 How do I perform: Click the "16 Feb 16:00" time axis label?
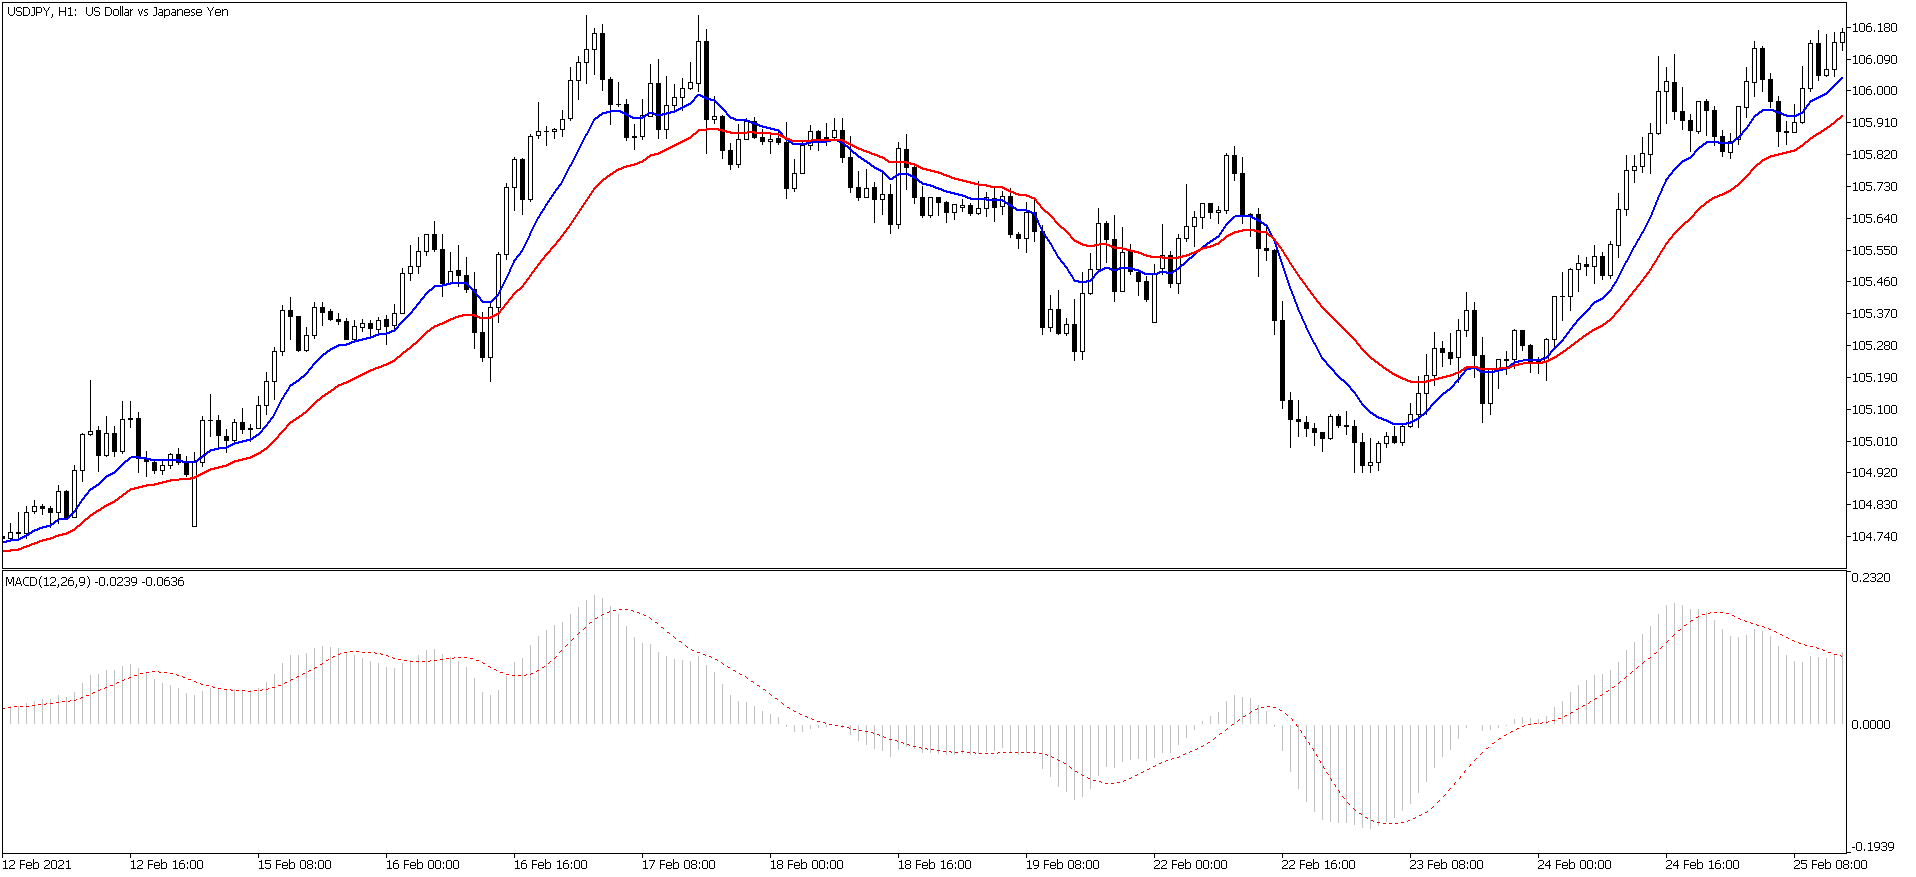pyautogui.click(x=550, y=865)
